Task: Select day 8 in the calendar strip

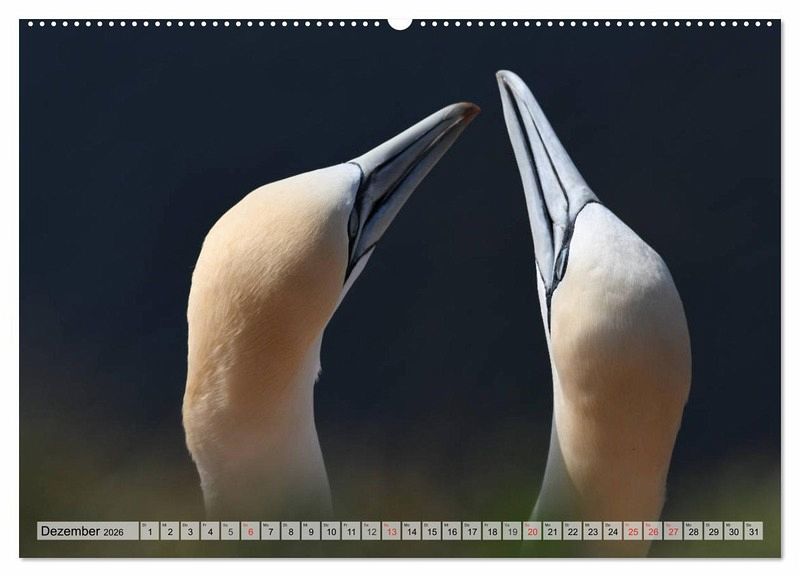Action: pos(291,531)
